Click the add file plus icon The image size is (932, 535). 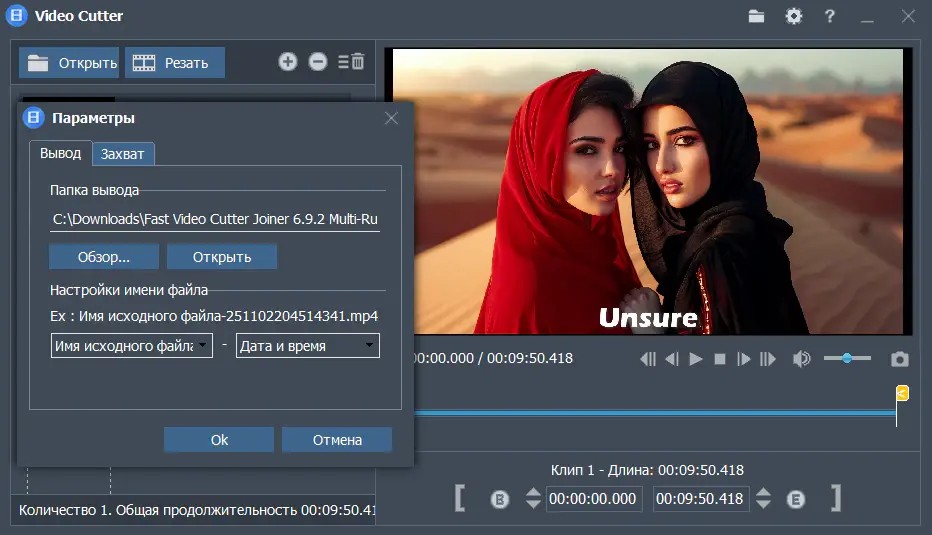point(288,62)
